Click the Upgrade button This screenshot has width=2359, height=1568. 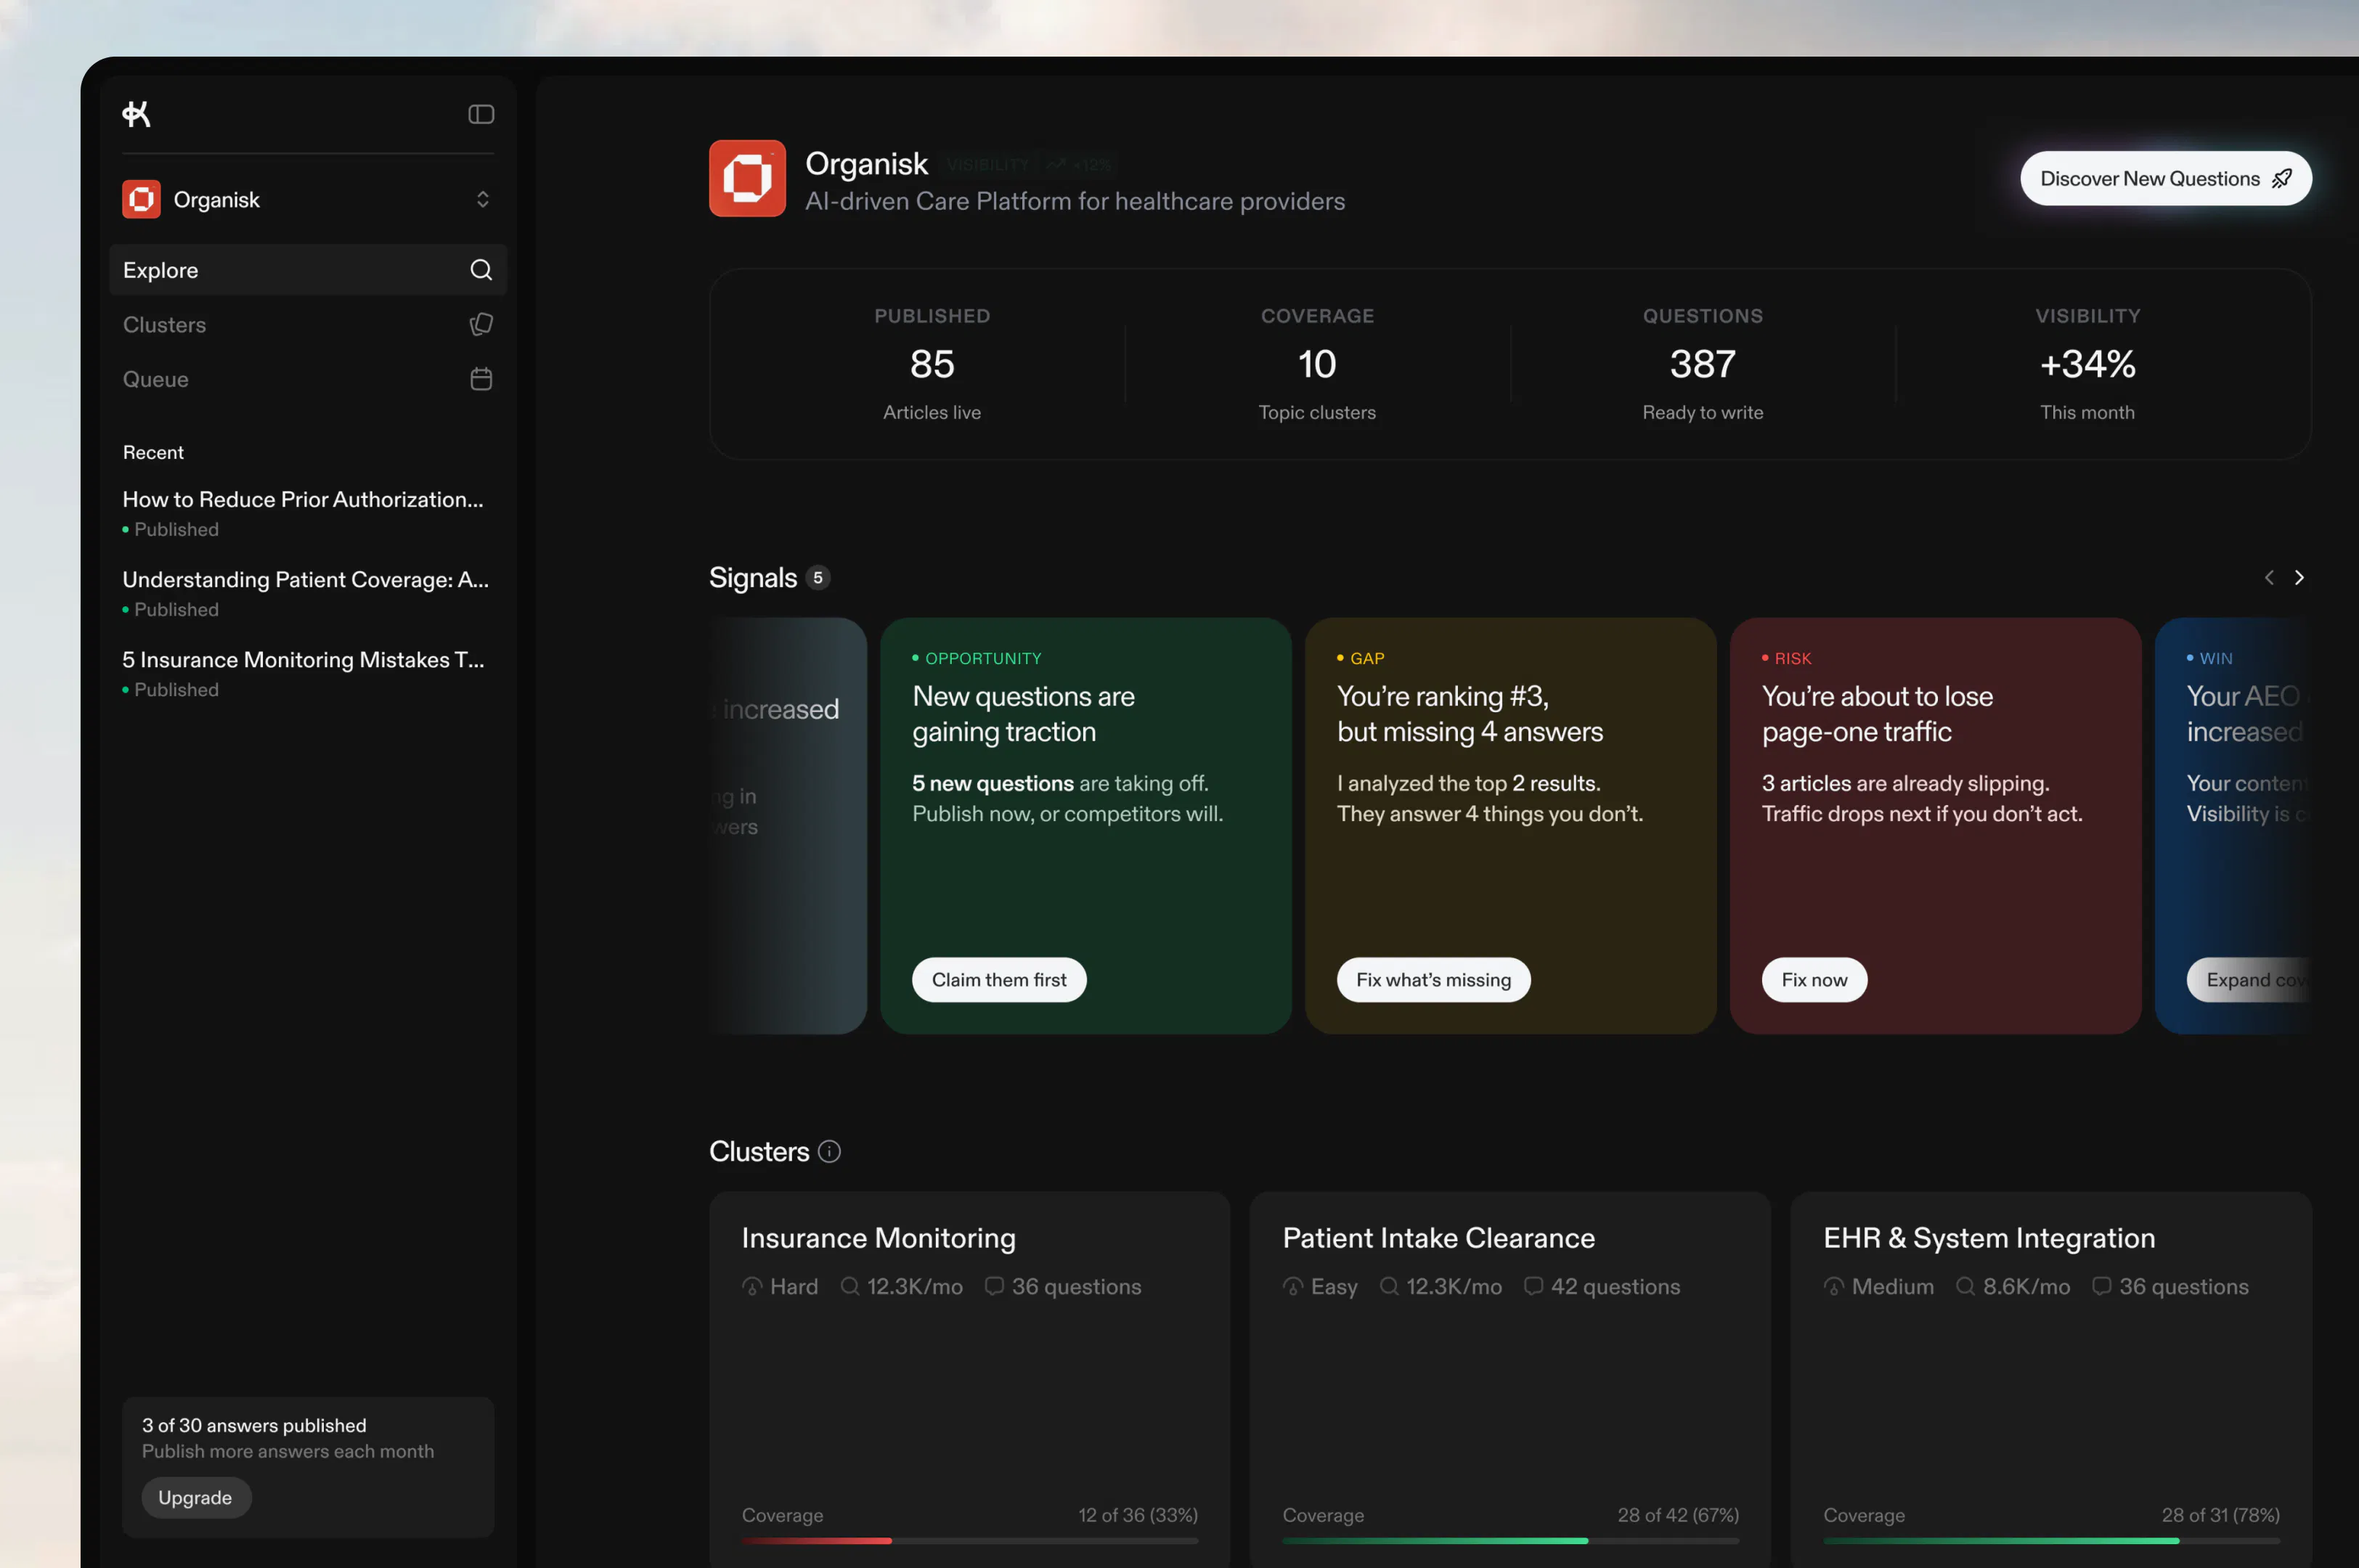point(195,1497)
